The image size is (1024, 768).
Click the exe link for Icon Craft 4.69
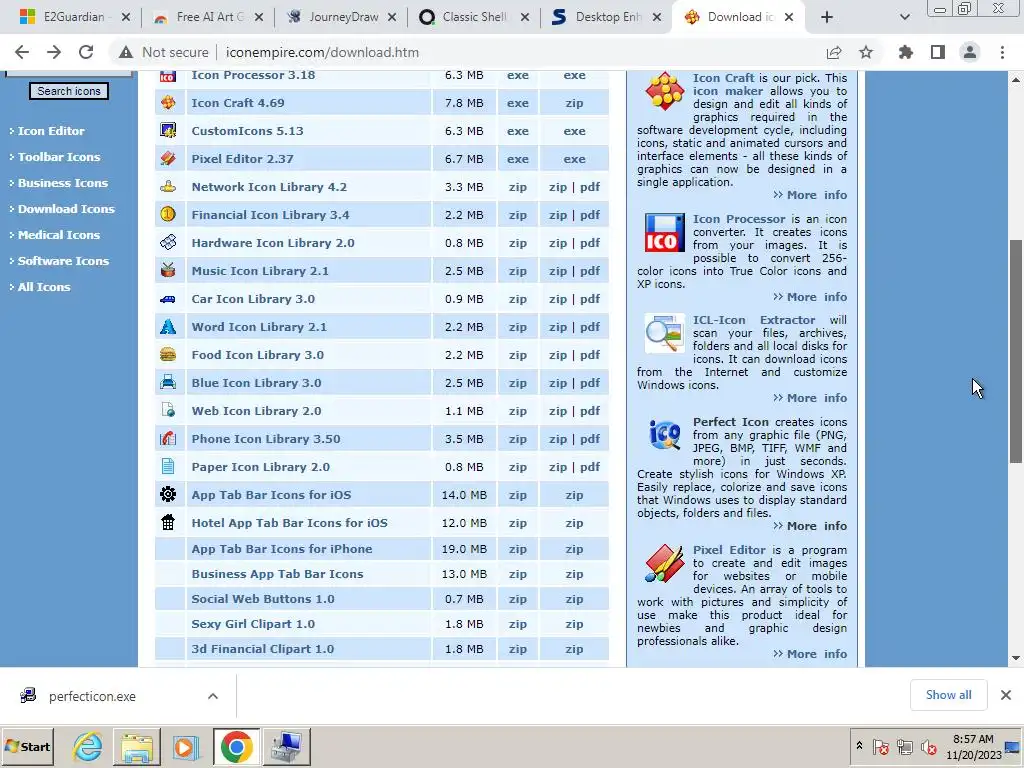(x=517, y=103)
